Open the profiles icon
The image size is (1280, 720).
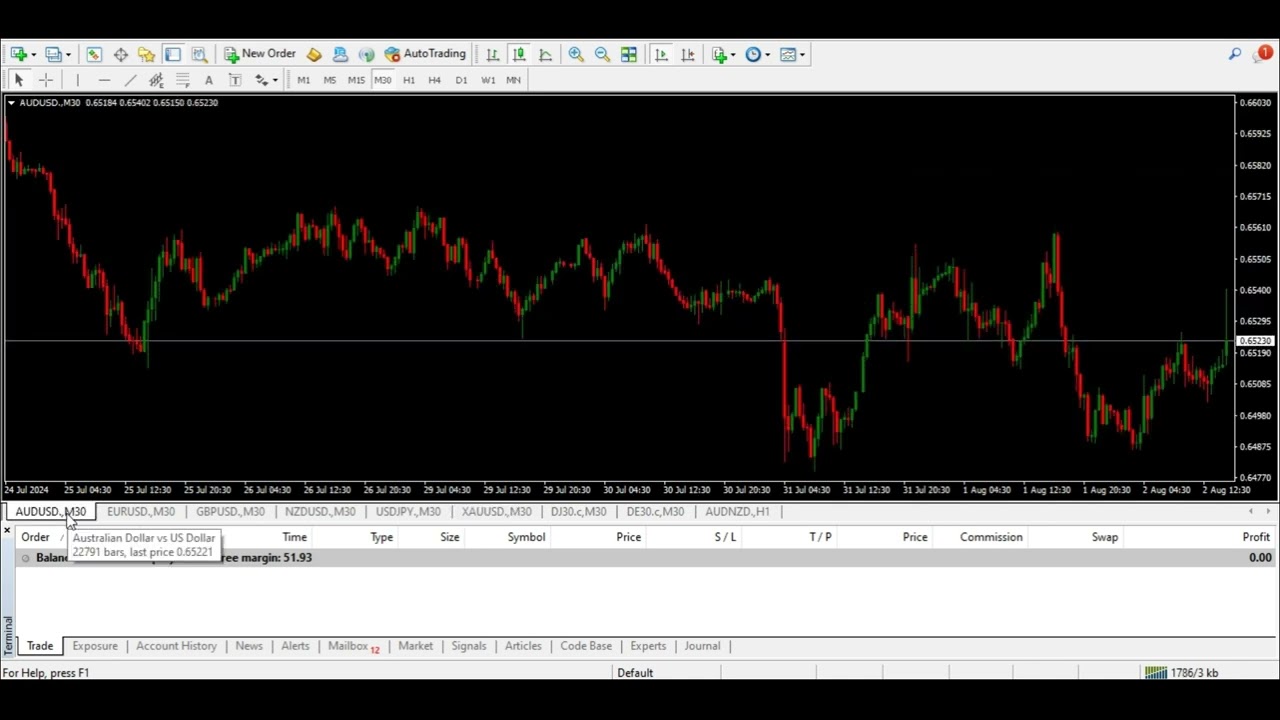coord(53,54)
